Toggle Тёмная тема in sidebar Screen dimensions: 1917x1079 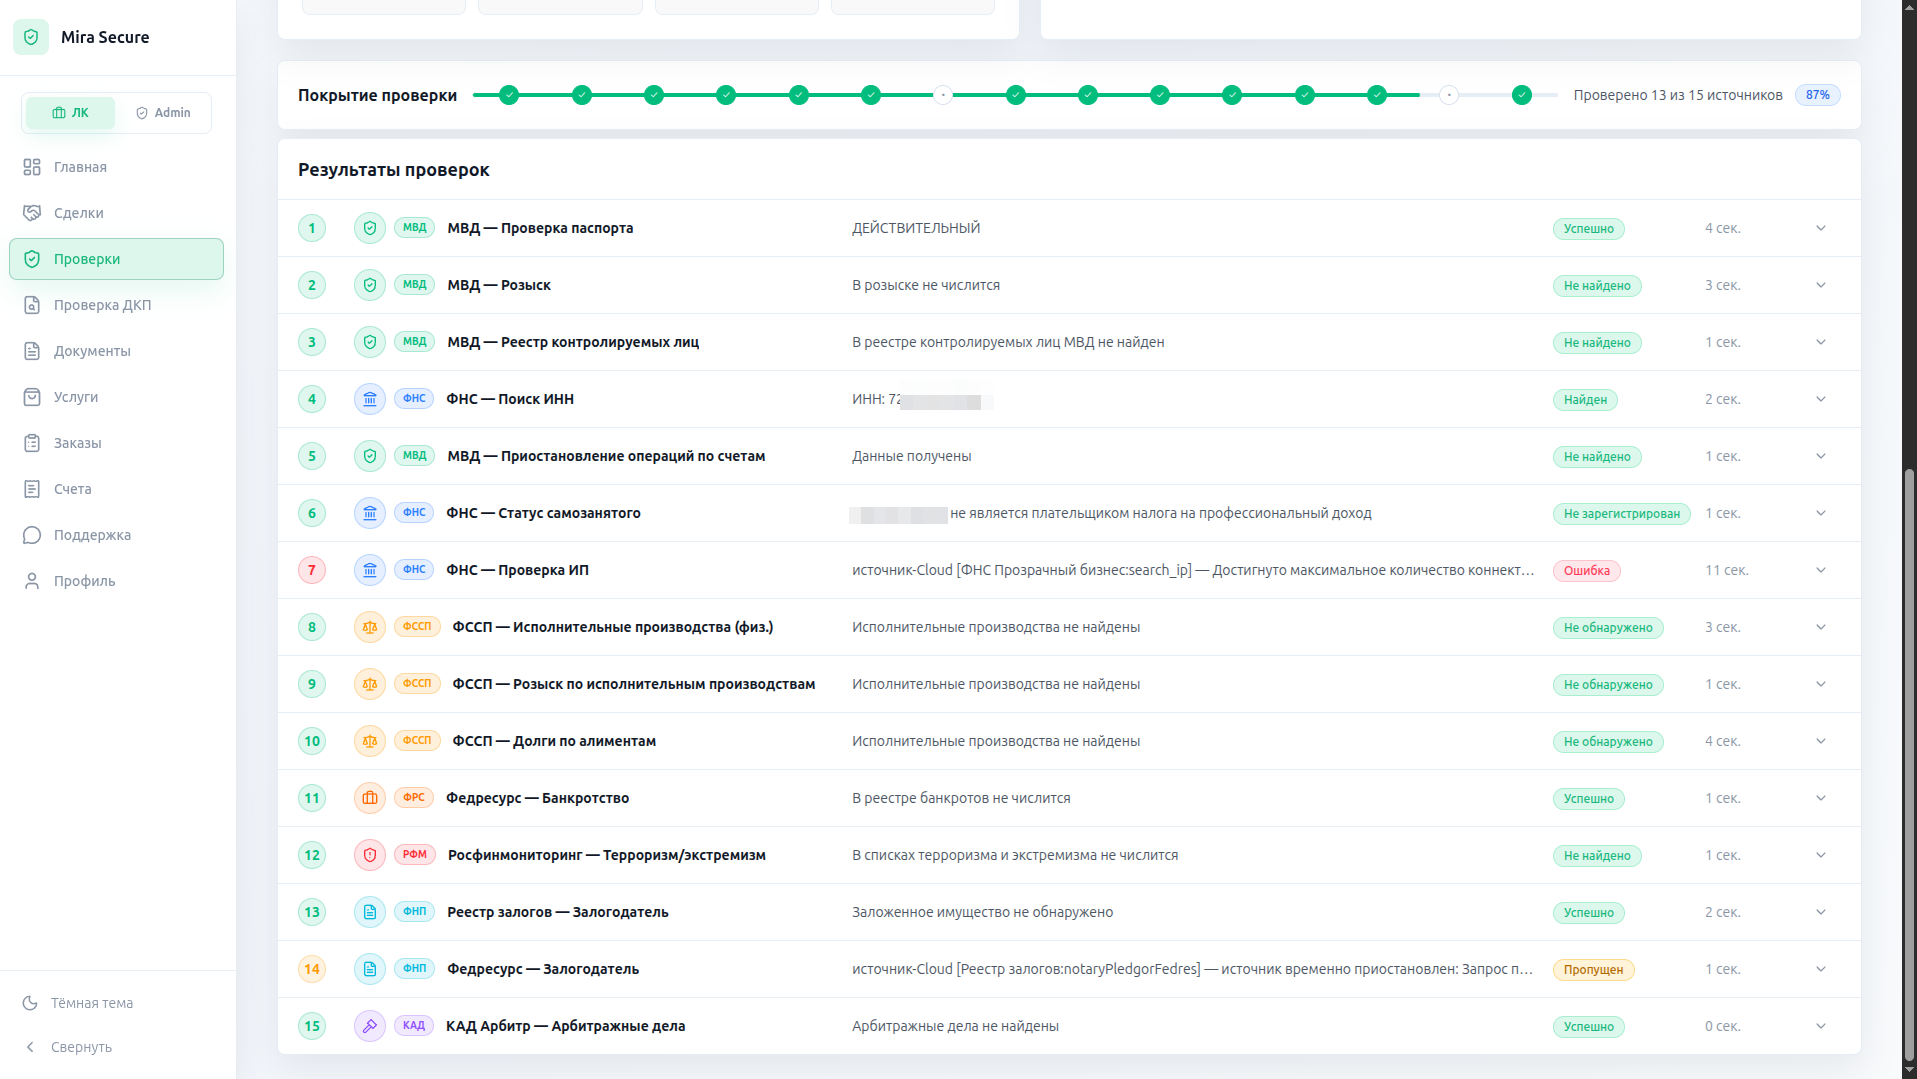pos(78,1003)
